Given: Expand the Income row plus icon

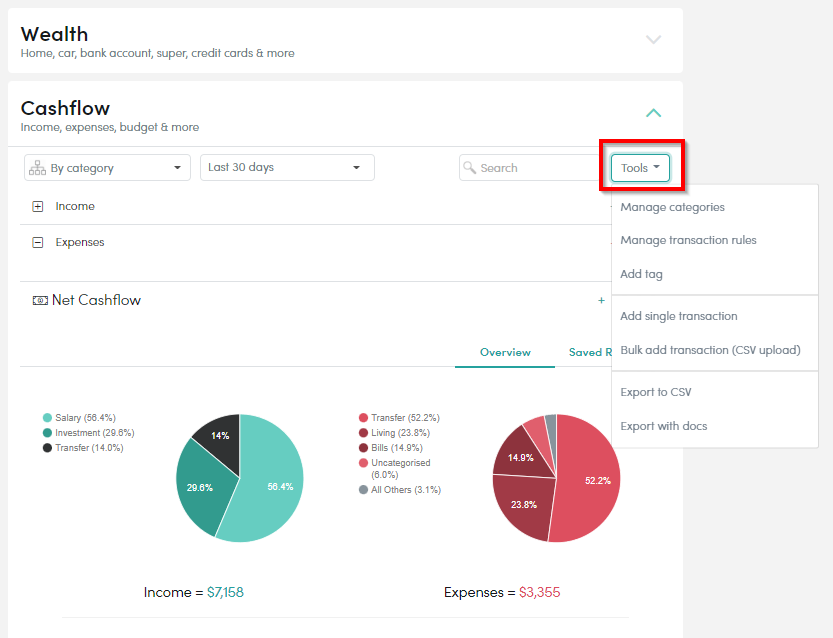Looking at the screenshot, I should [x=38, y=207].
